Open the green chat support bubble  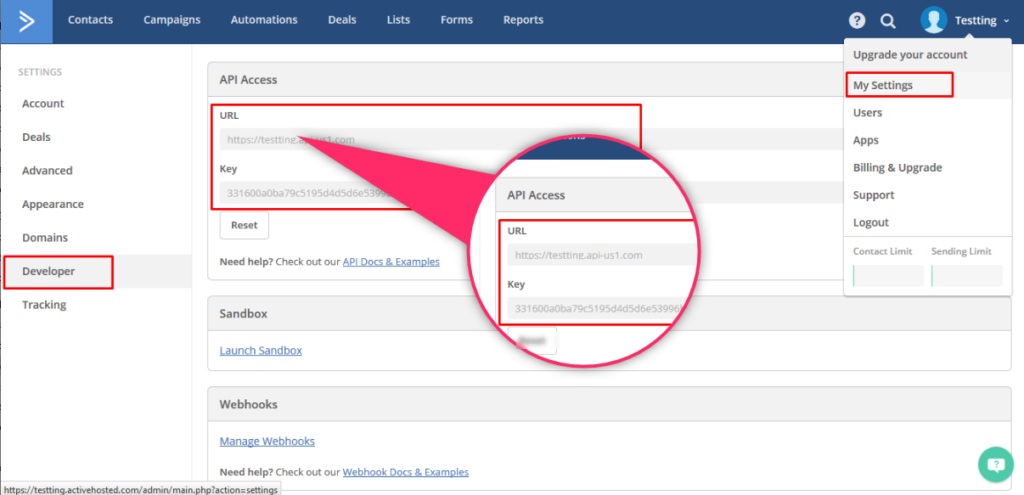(995, 465)
